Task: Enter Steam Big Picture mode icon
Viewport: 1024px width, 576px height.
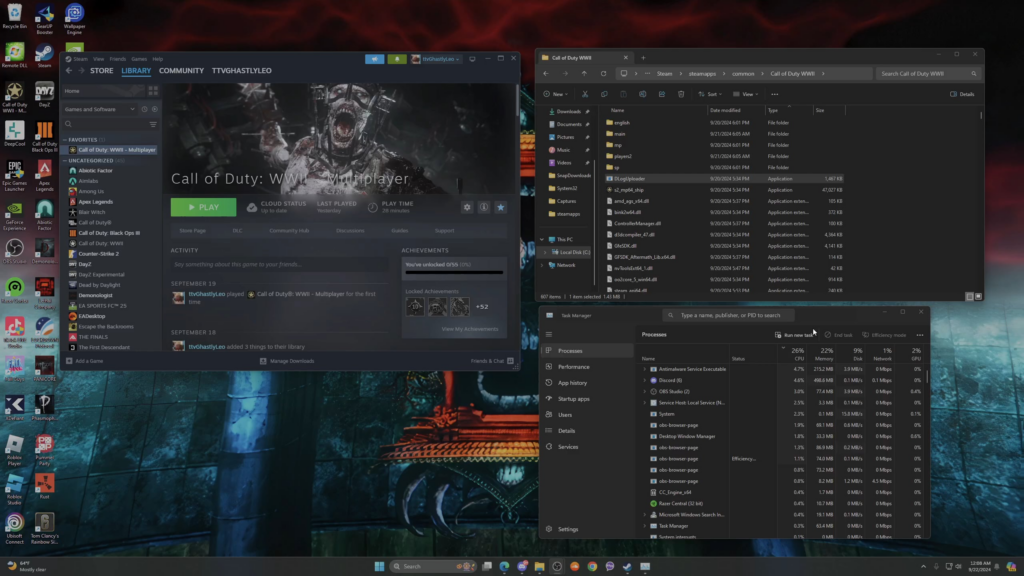Action: [472, 59]
